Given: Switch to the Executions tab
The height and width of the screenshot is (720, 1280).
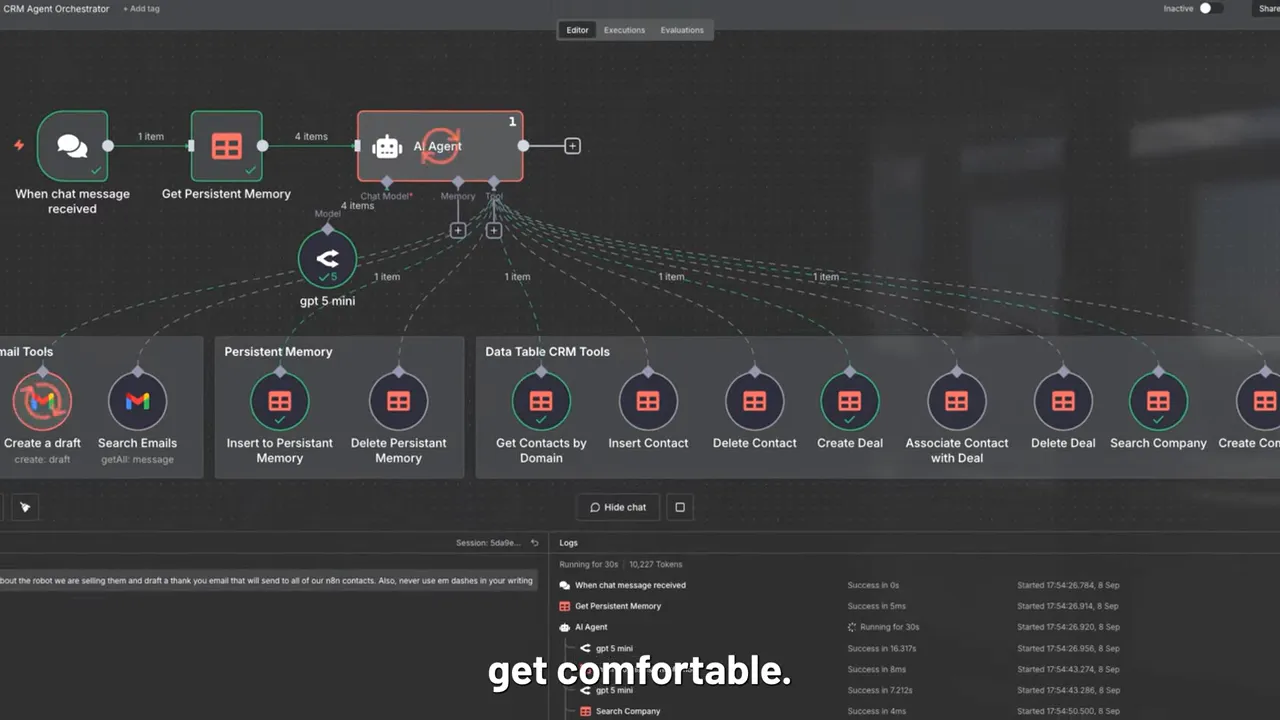Looking at the screenshot, I should pyautogui.click(x=624, y=29).
